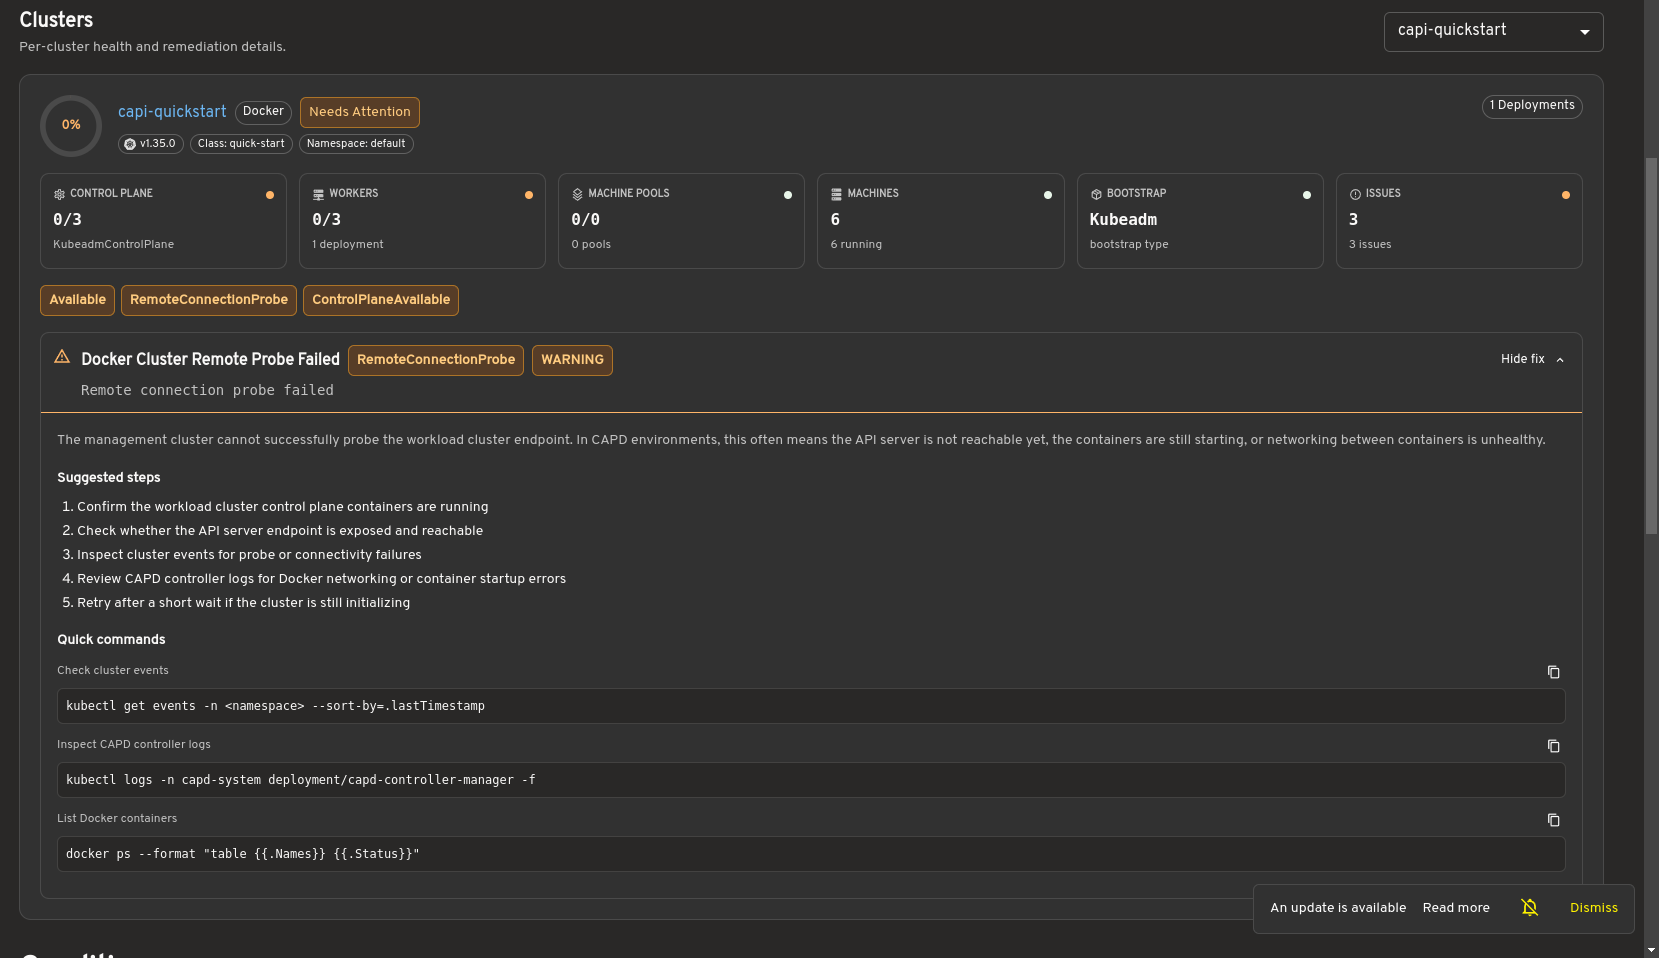Click the Machine Pools white status dot
The width and height of the screenshot is (1659, 958).
[x=788, y=195]
